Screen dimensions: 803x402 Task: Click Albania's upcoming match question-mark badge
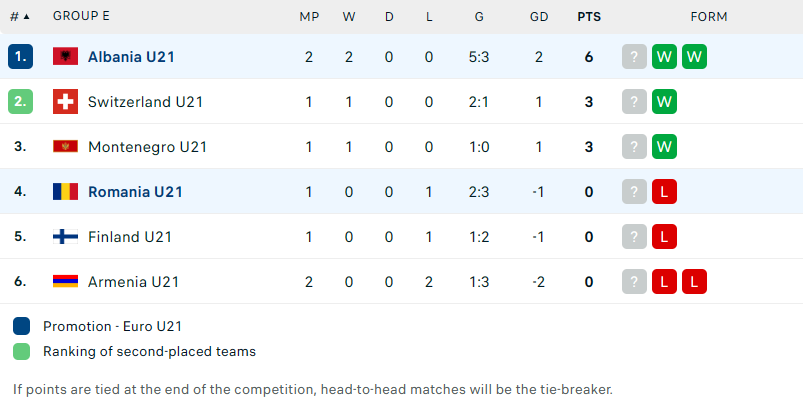[635, 56]
